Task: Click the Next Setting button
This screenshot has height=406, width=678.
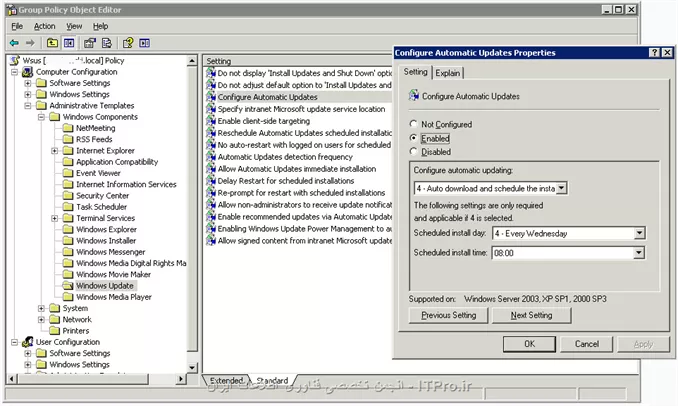Action: (x=530, y=315)
